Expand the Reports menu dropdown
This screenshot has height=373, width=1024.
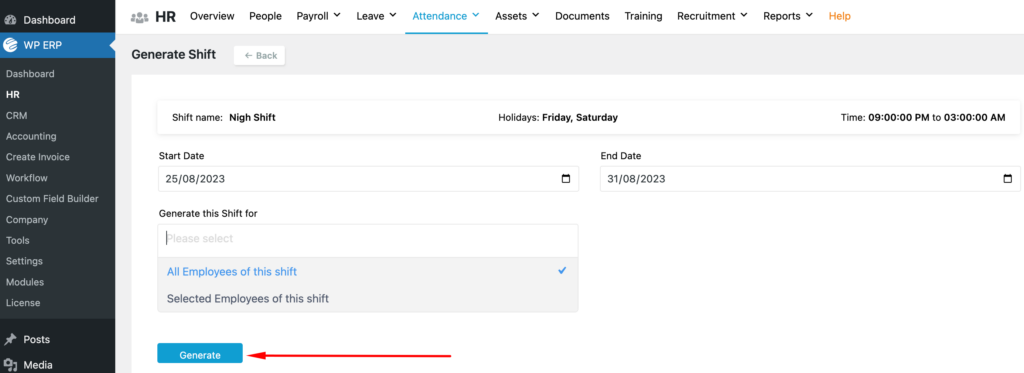pyautogui.click(x=809, y=15)
